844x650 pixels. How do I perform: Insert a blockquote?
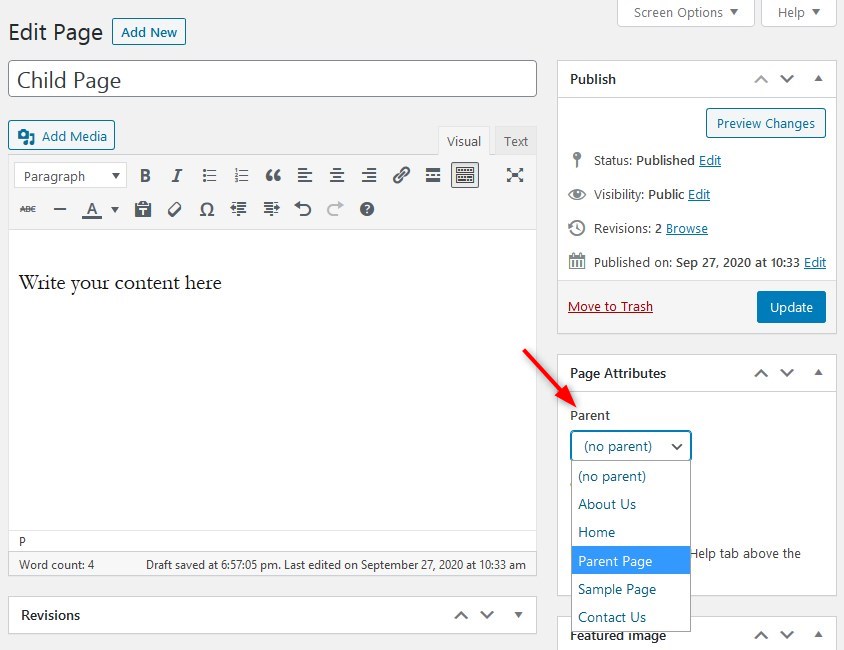[x=272, y=175]
